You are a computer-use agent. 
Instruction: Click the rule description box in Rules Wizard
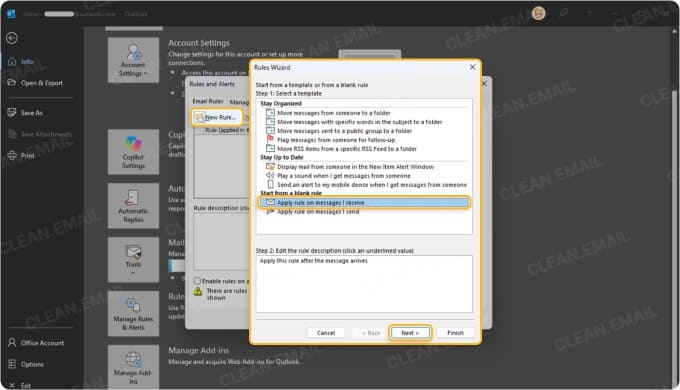(364, 284)
